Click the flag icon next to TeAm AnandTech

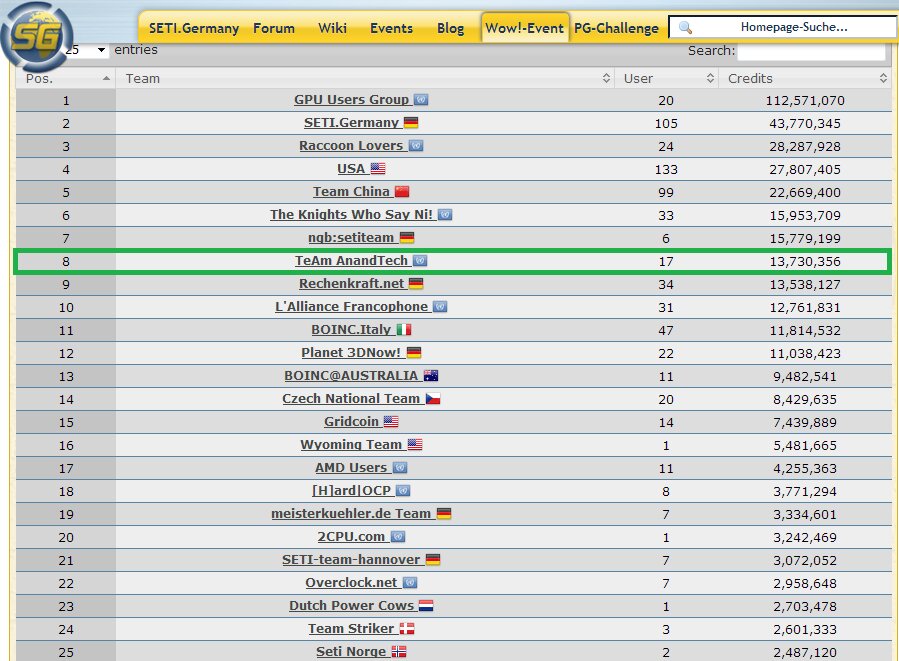420,260
